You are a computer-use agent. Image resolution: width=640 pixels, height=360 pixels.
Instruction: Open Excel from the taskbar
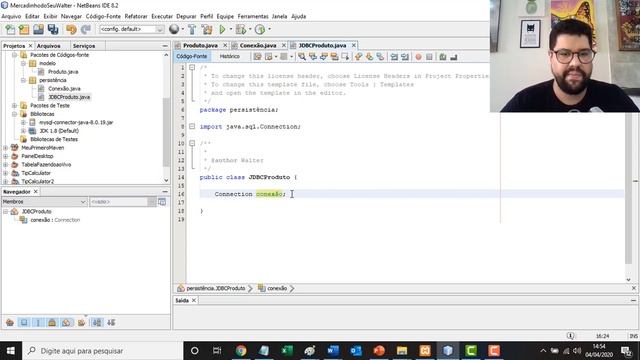coord(287,351)
